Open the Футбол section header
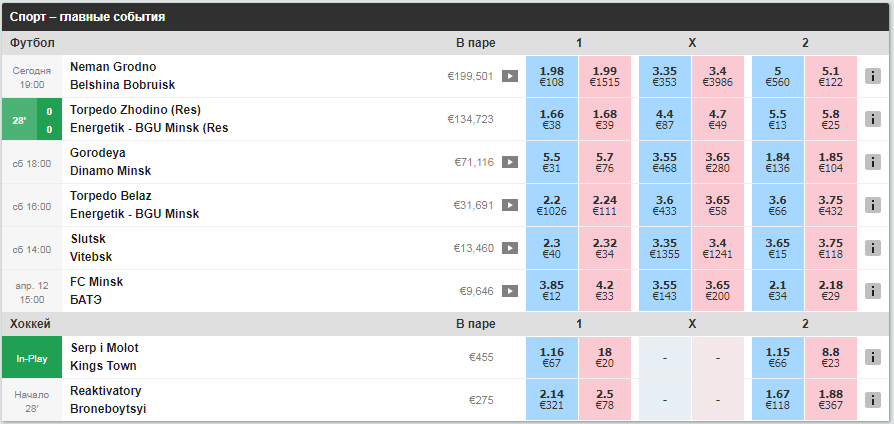The width and height of the screenshot is (894, 424). (32, 43)
